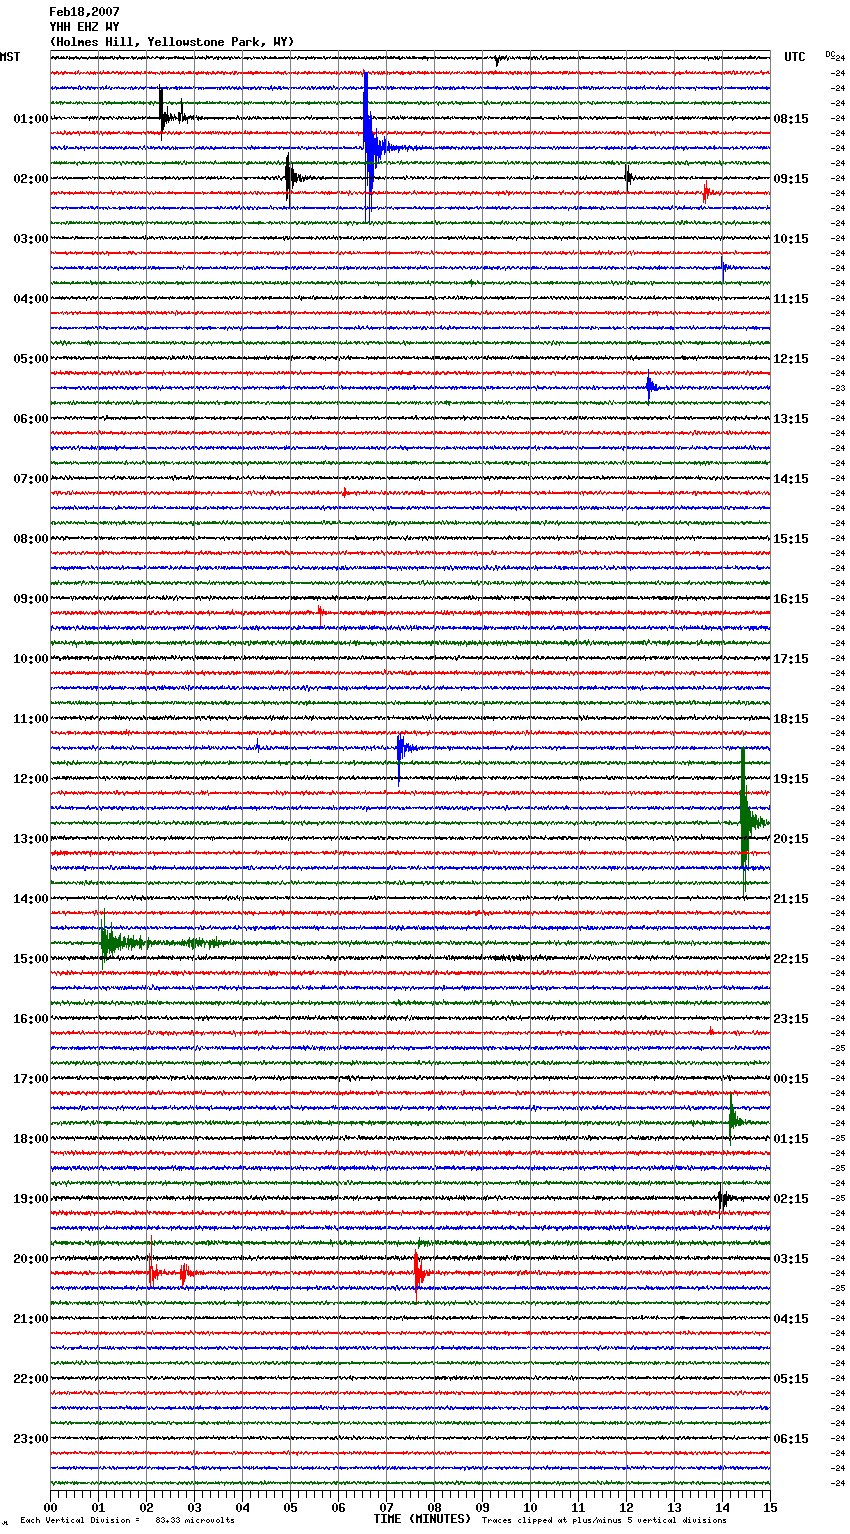This screenshot has height=1534, width=850.
Task: Select the 00:15 UTC time label
Action: 791,1079
